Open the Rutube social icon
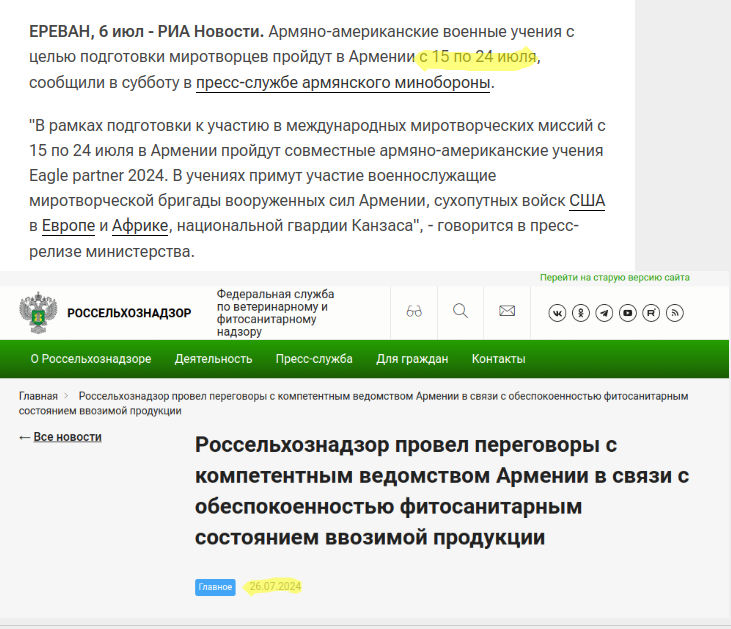 click(651, 313)
